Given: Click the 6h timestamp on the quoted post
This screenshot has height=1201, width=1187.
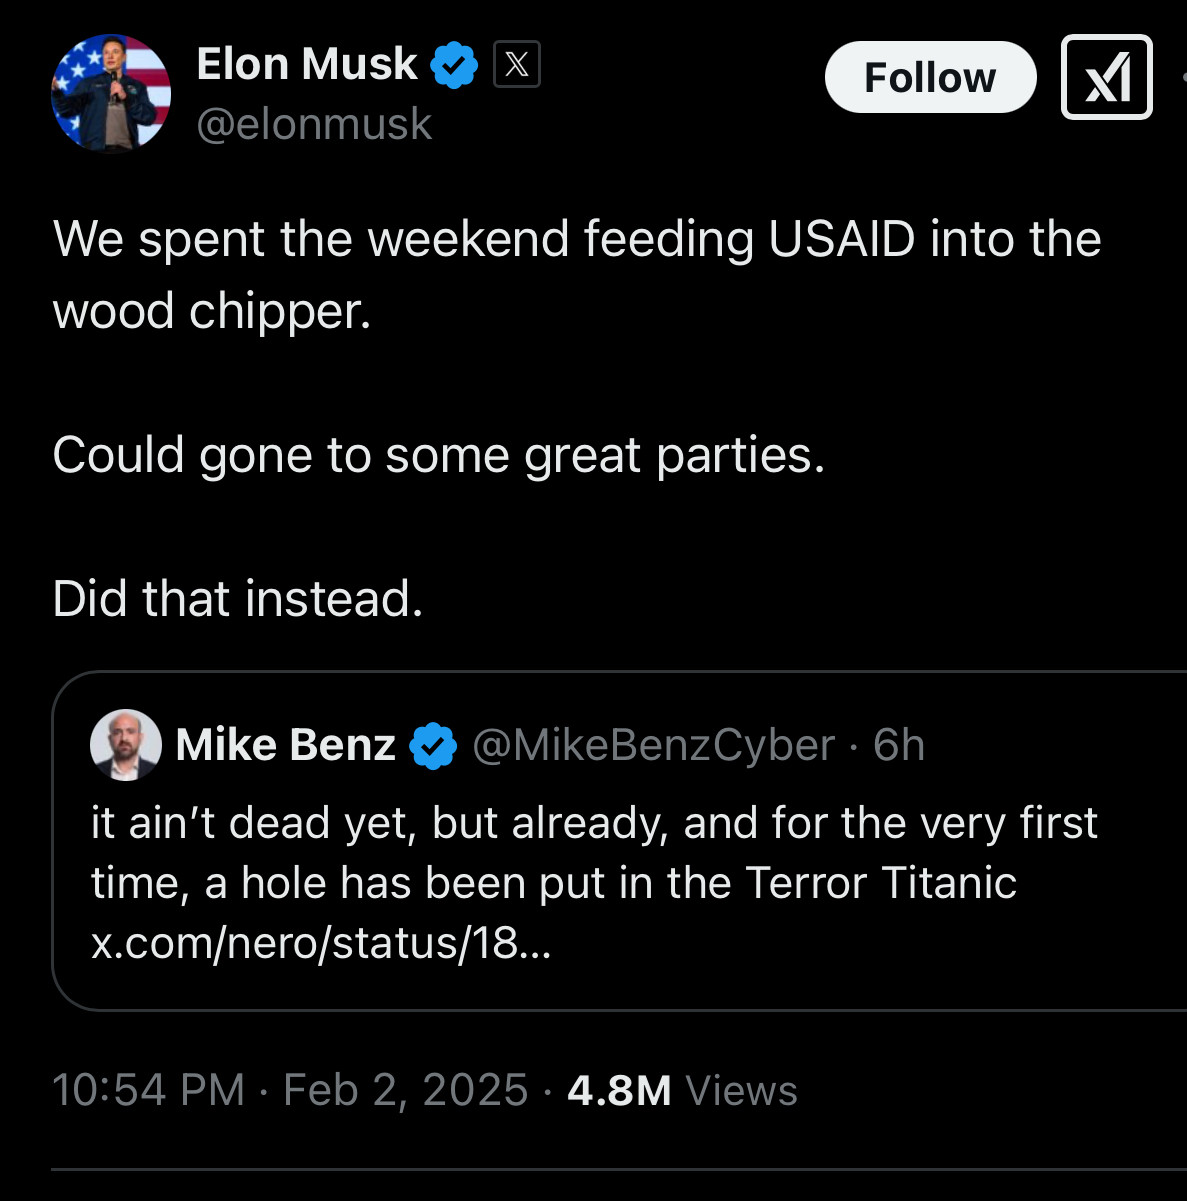Looking at the screenshot, I should click(x=899, y=745).
